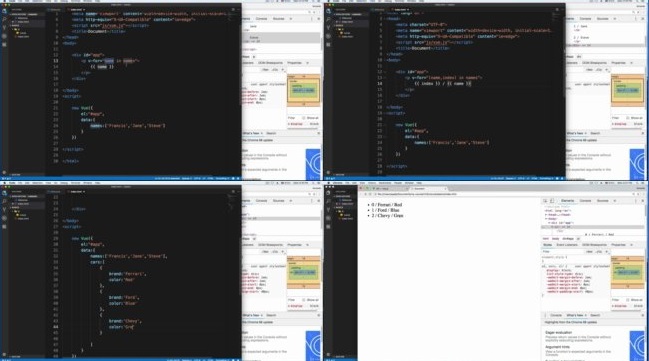Viewport: 649px width, 361px height.
Task: Toggle :hov element state next to the Styles Filter
Action: pos(589,252)
